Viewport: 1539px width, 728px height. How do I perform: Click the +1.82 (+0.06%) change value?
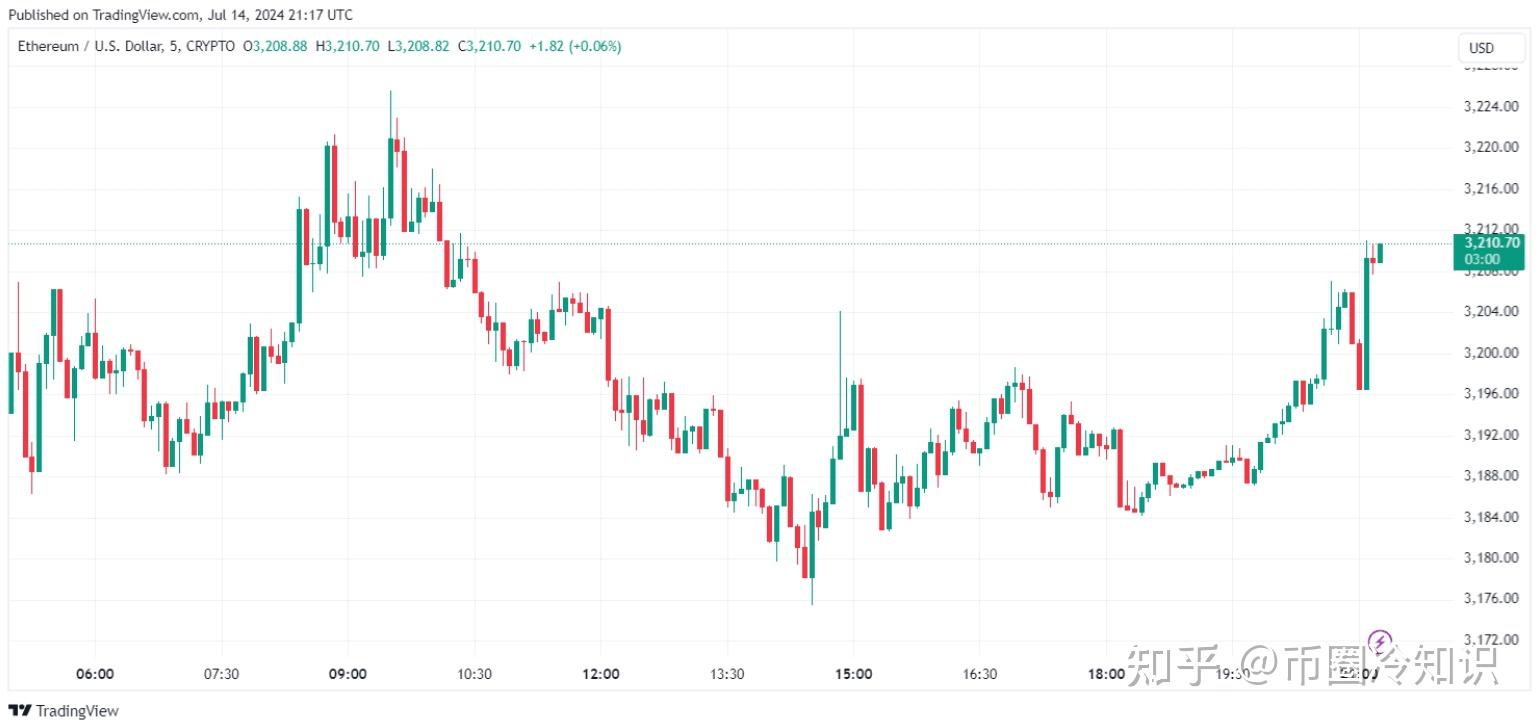pos(575,46)
